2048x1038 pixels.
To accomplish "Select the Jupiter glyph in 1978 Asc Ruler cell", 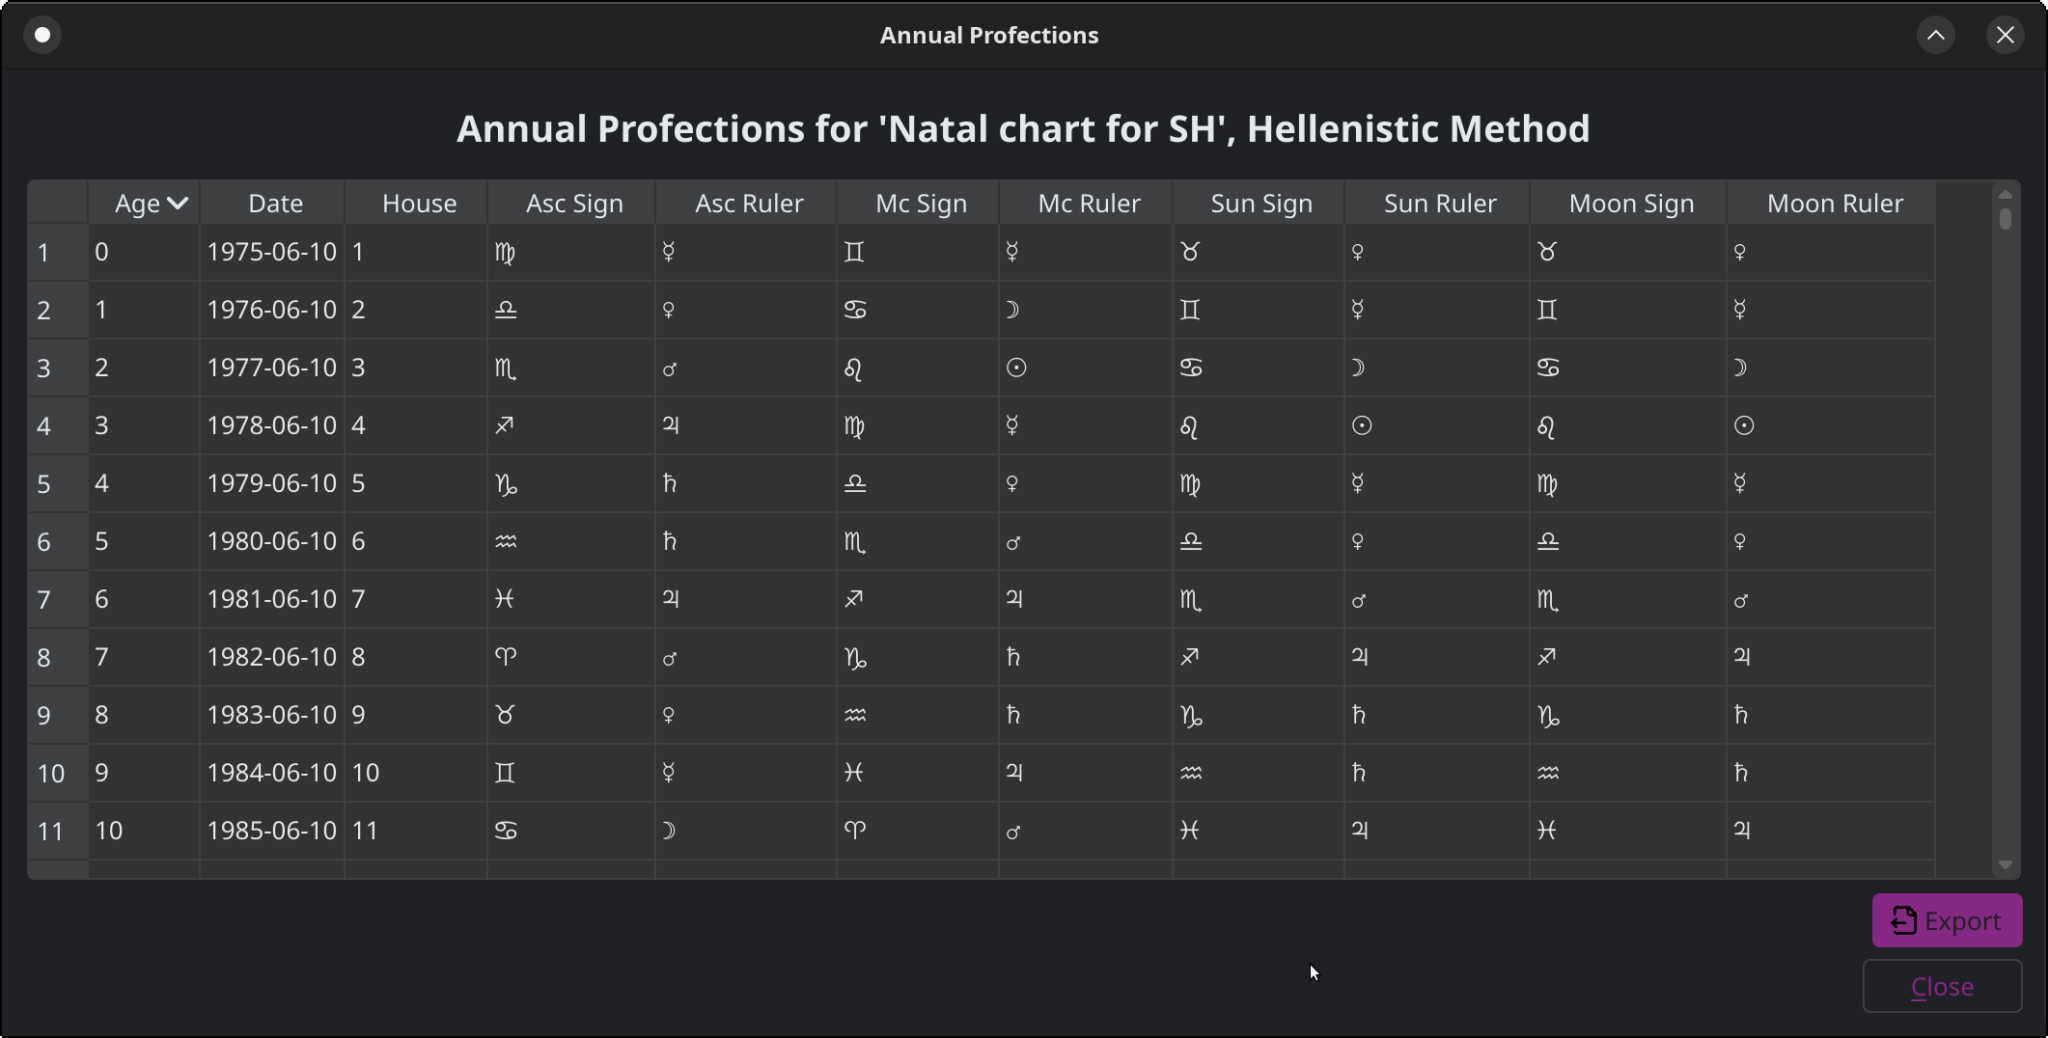I will click(x=671, y=425).
